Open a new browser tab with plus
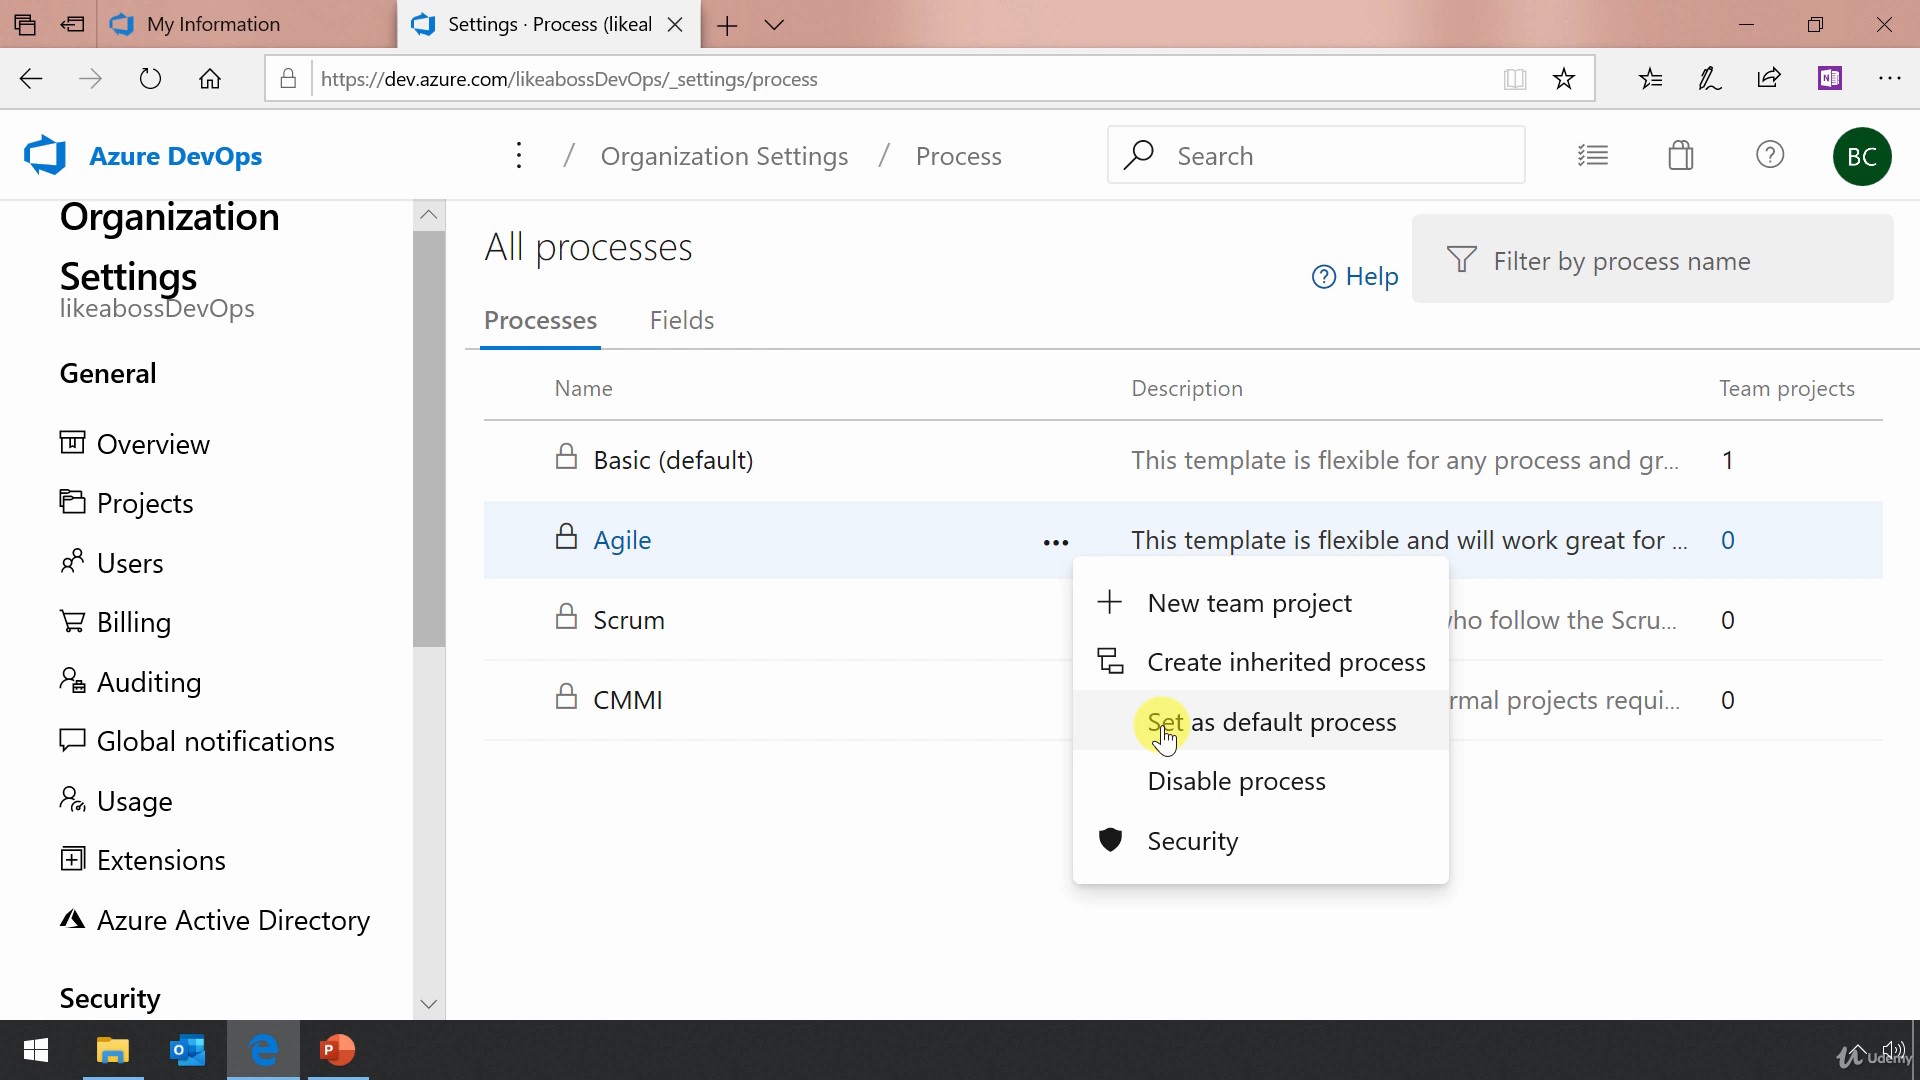This screenshot has height=1080, width=1920. coord(728,25)
